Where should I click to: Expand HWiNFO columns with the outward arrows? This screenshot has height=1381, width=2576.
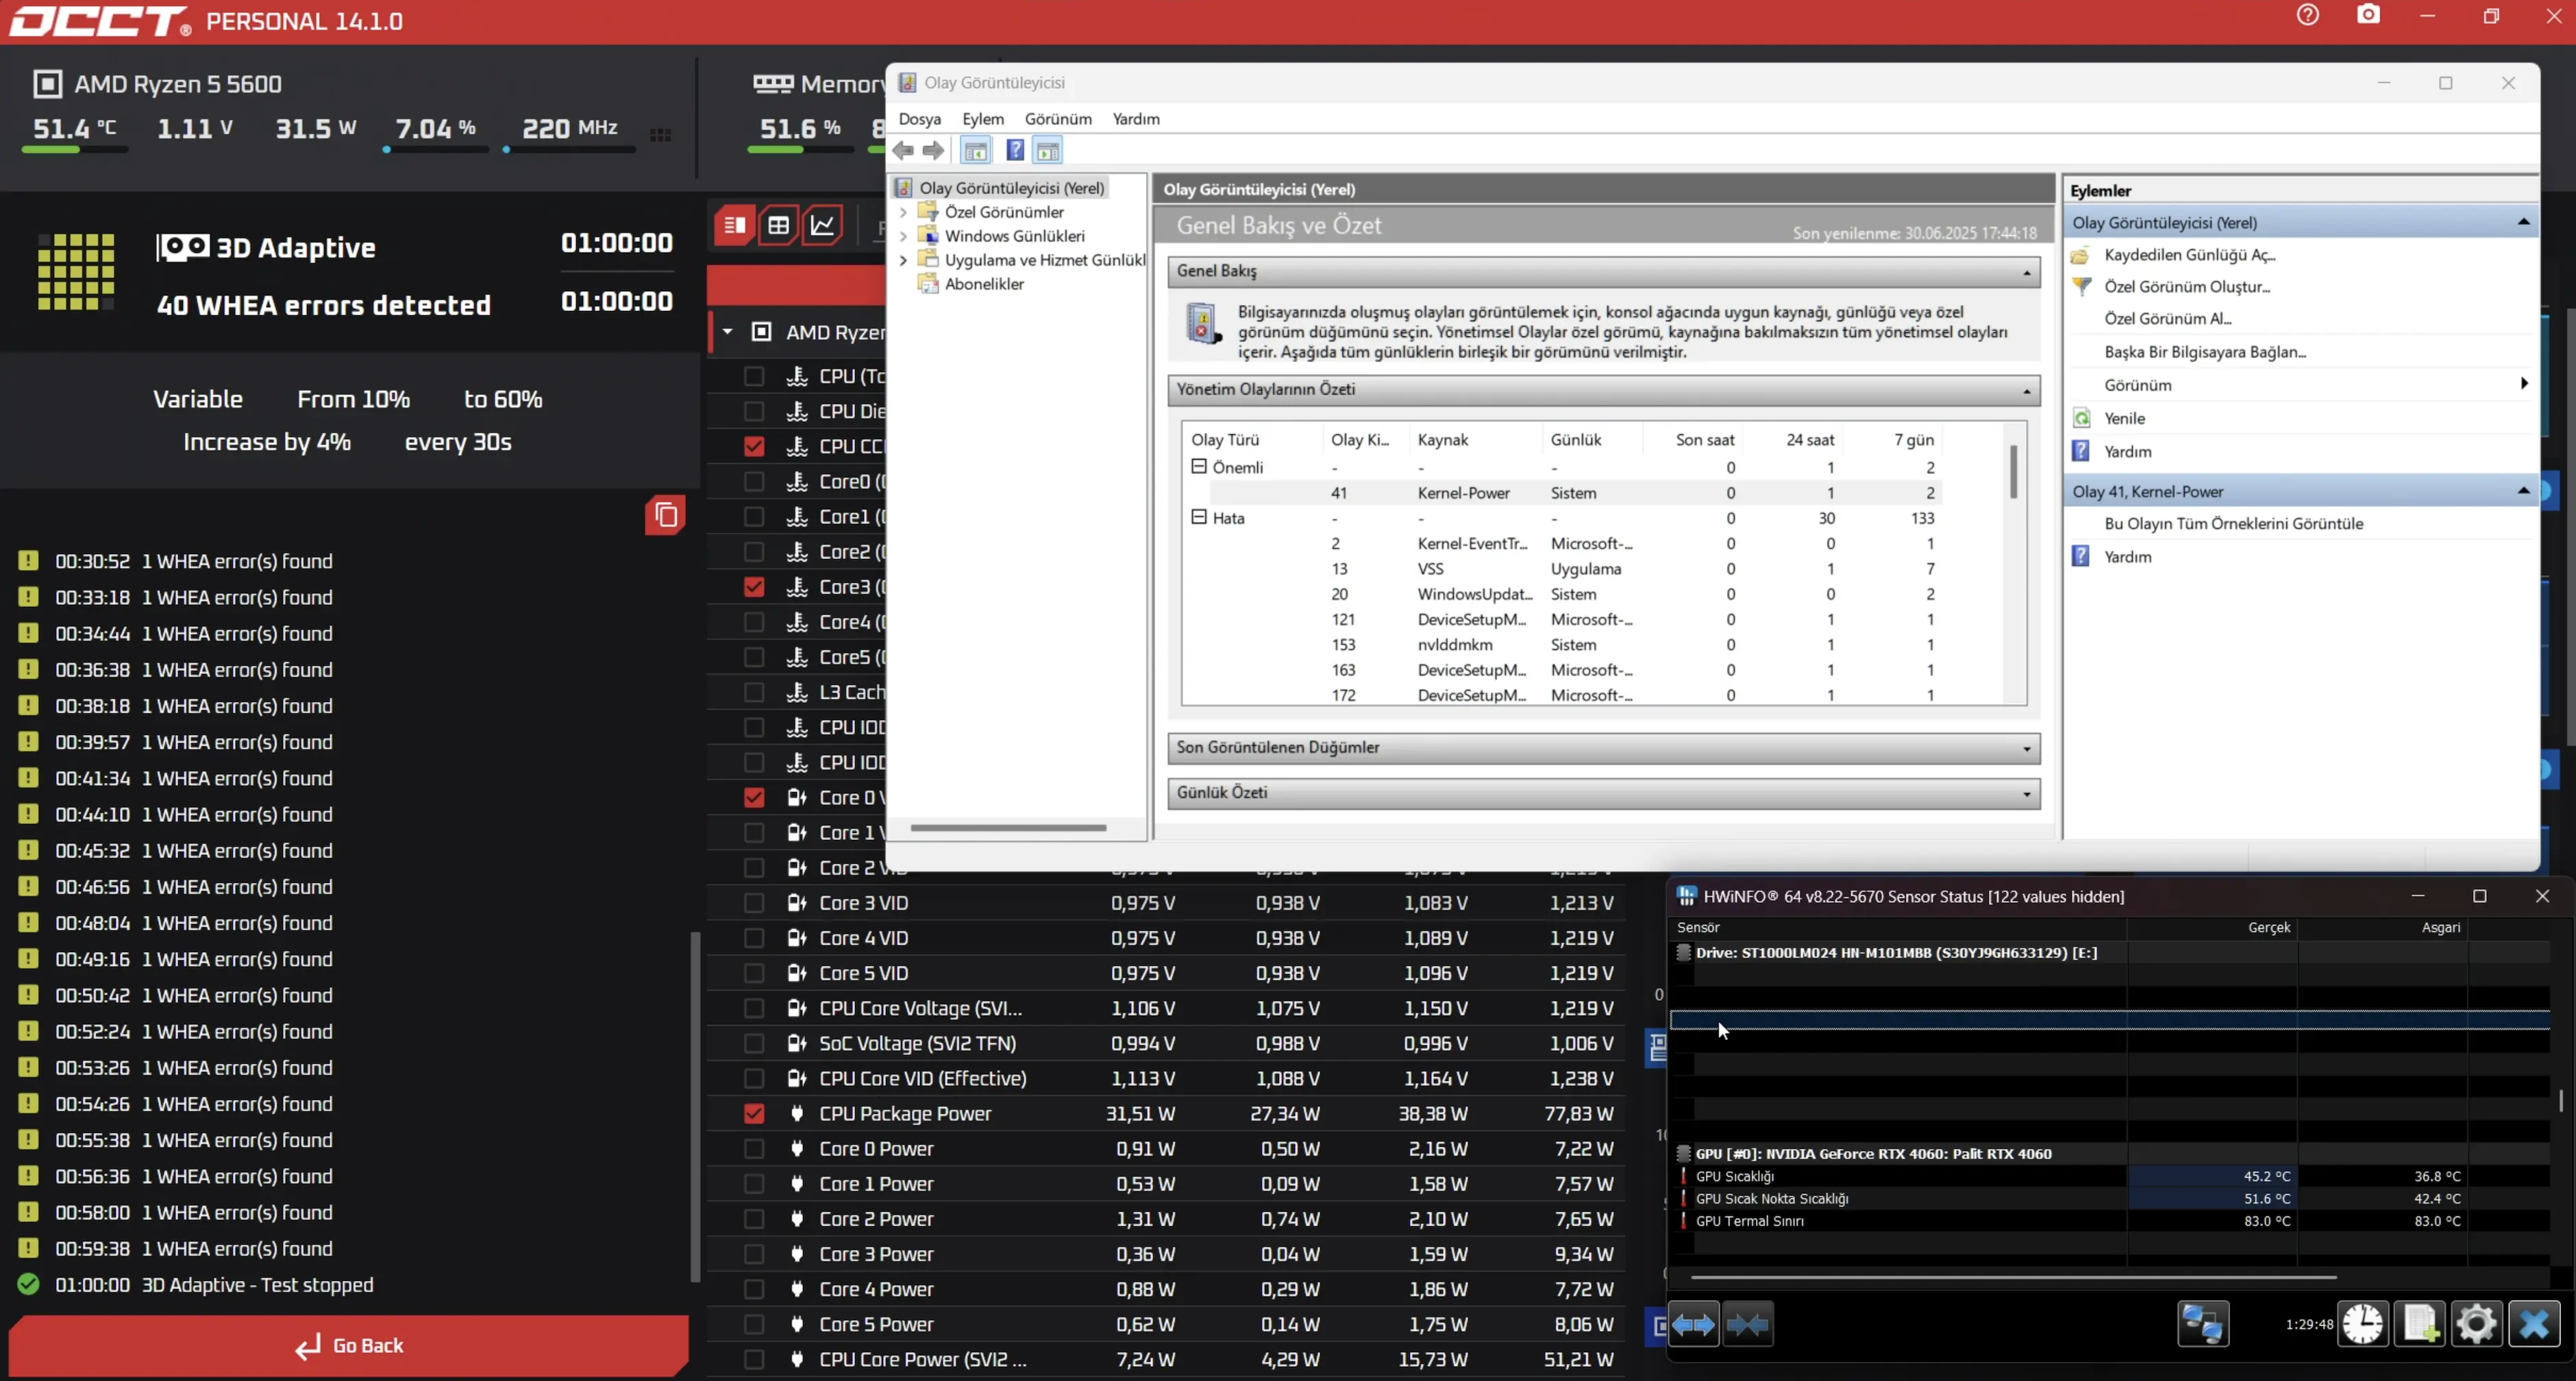tap(1693, 1325)
